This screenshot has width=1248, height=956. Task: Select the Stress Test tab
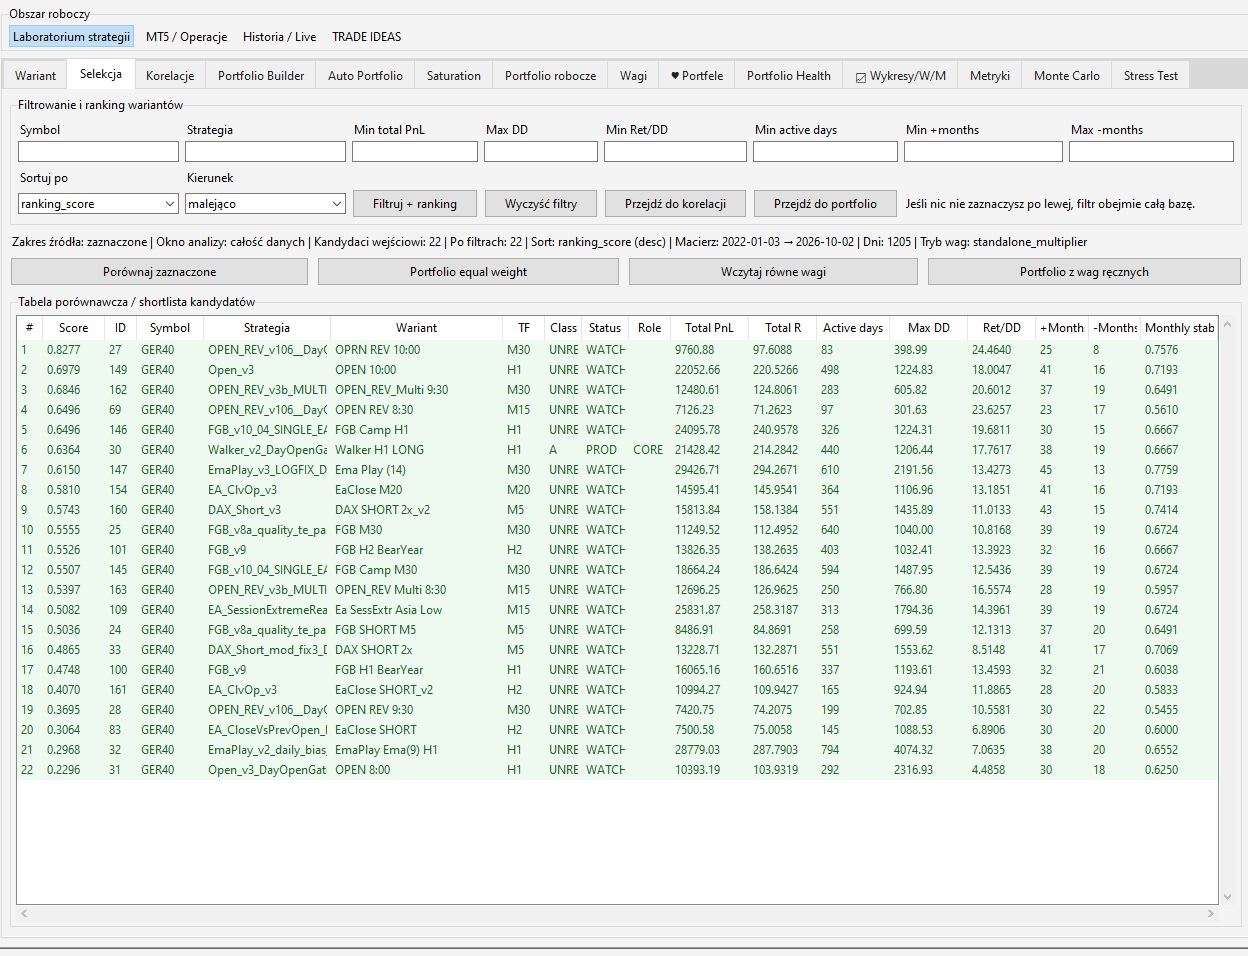(1151, 76)
